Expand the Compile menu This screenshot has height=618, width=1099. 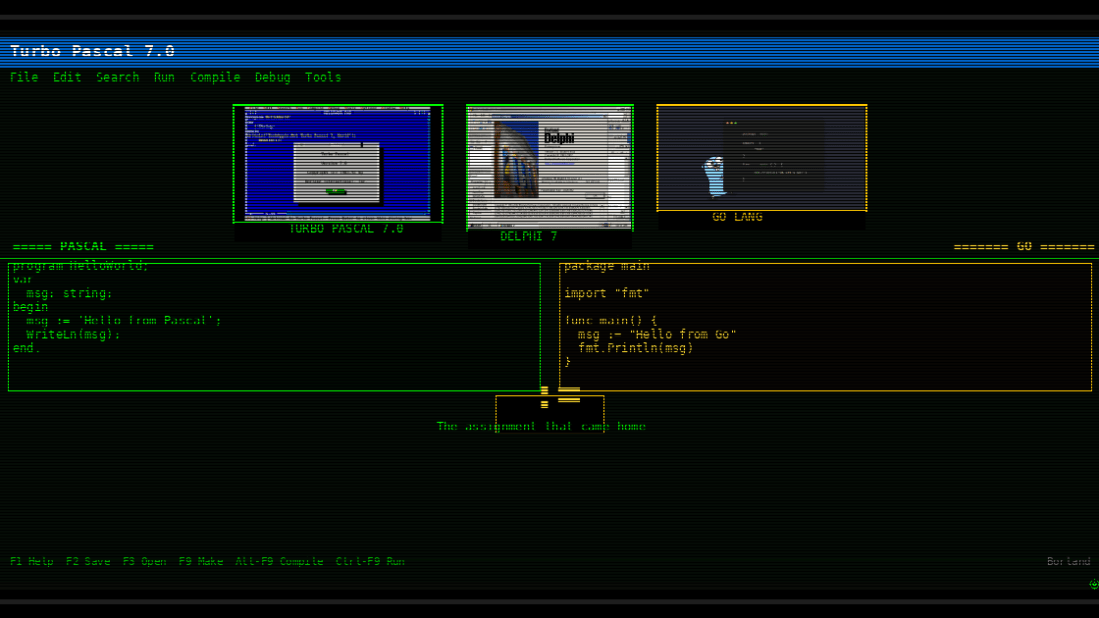pos(215,77)
